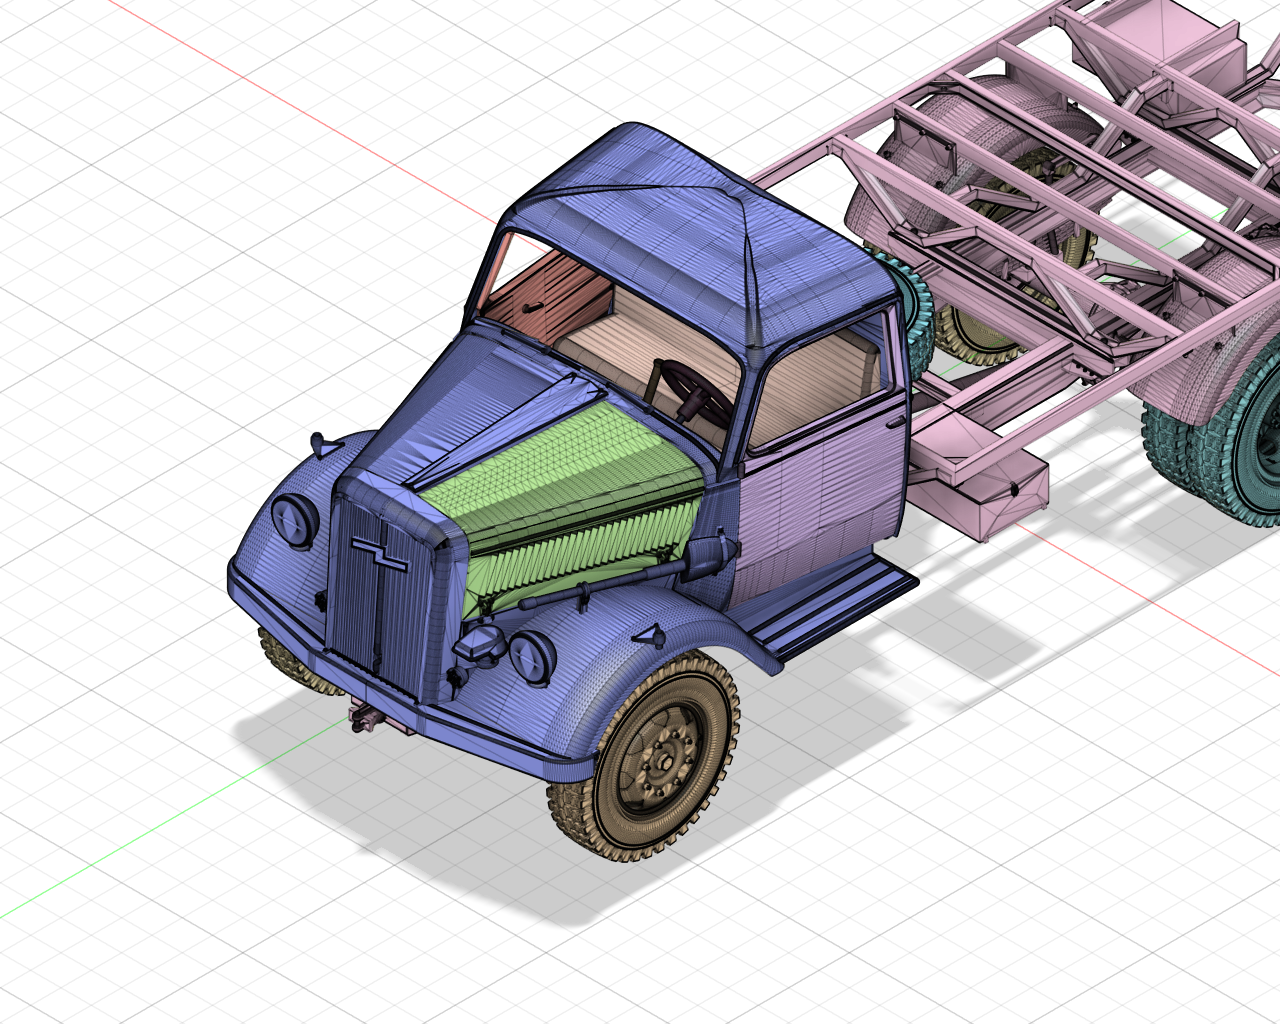The height and width of the screenshot is (1024, 1280).
Task: Select the turn indicator on left fender
Action: click(322, 444)
